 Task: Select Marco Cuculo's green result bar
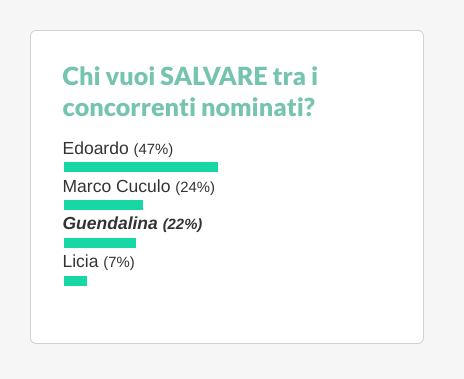click(x=103, y=205)
